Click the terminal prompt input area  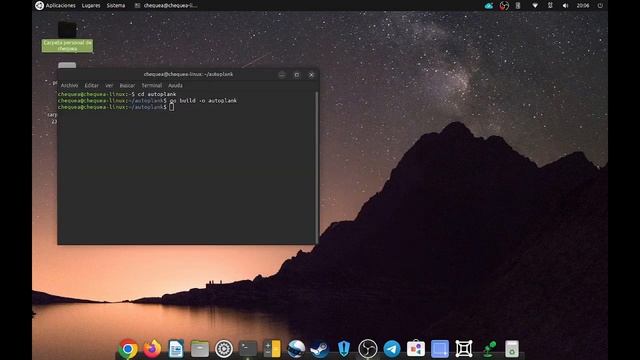coord(171,107)
